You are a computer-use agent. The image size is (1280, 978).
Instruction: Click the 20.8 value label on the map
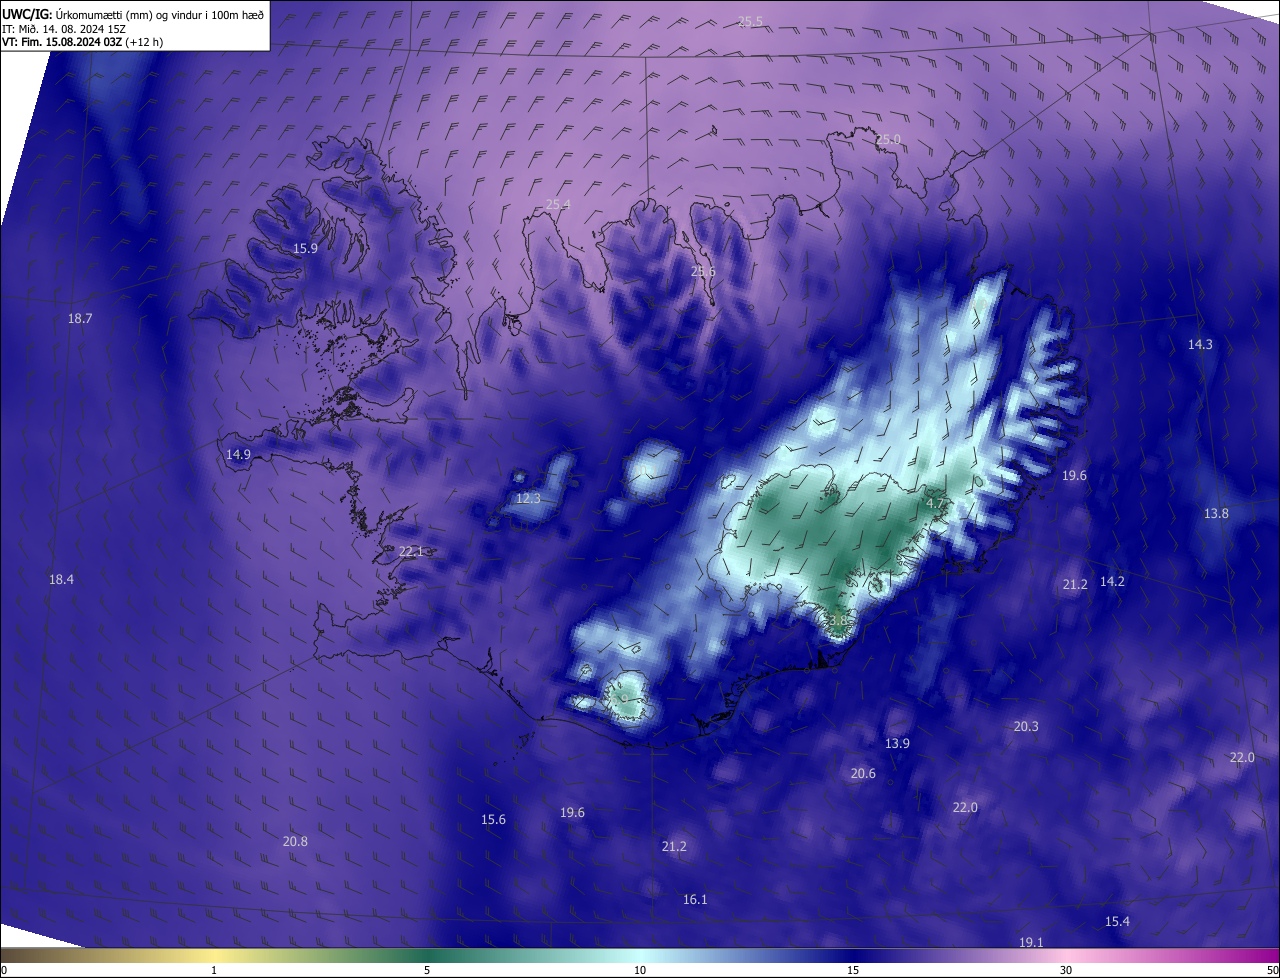coord(295,842)
